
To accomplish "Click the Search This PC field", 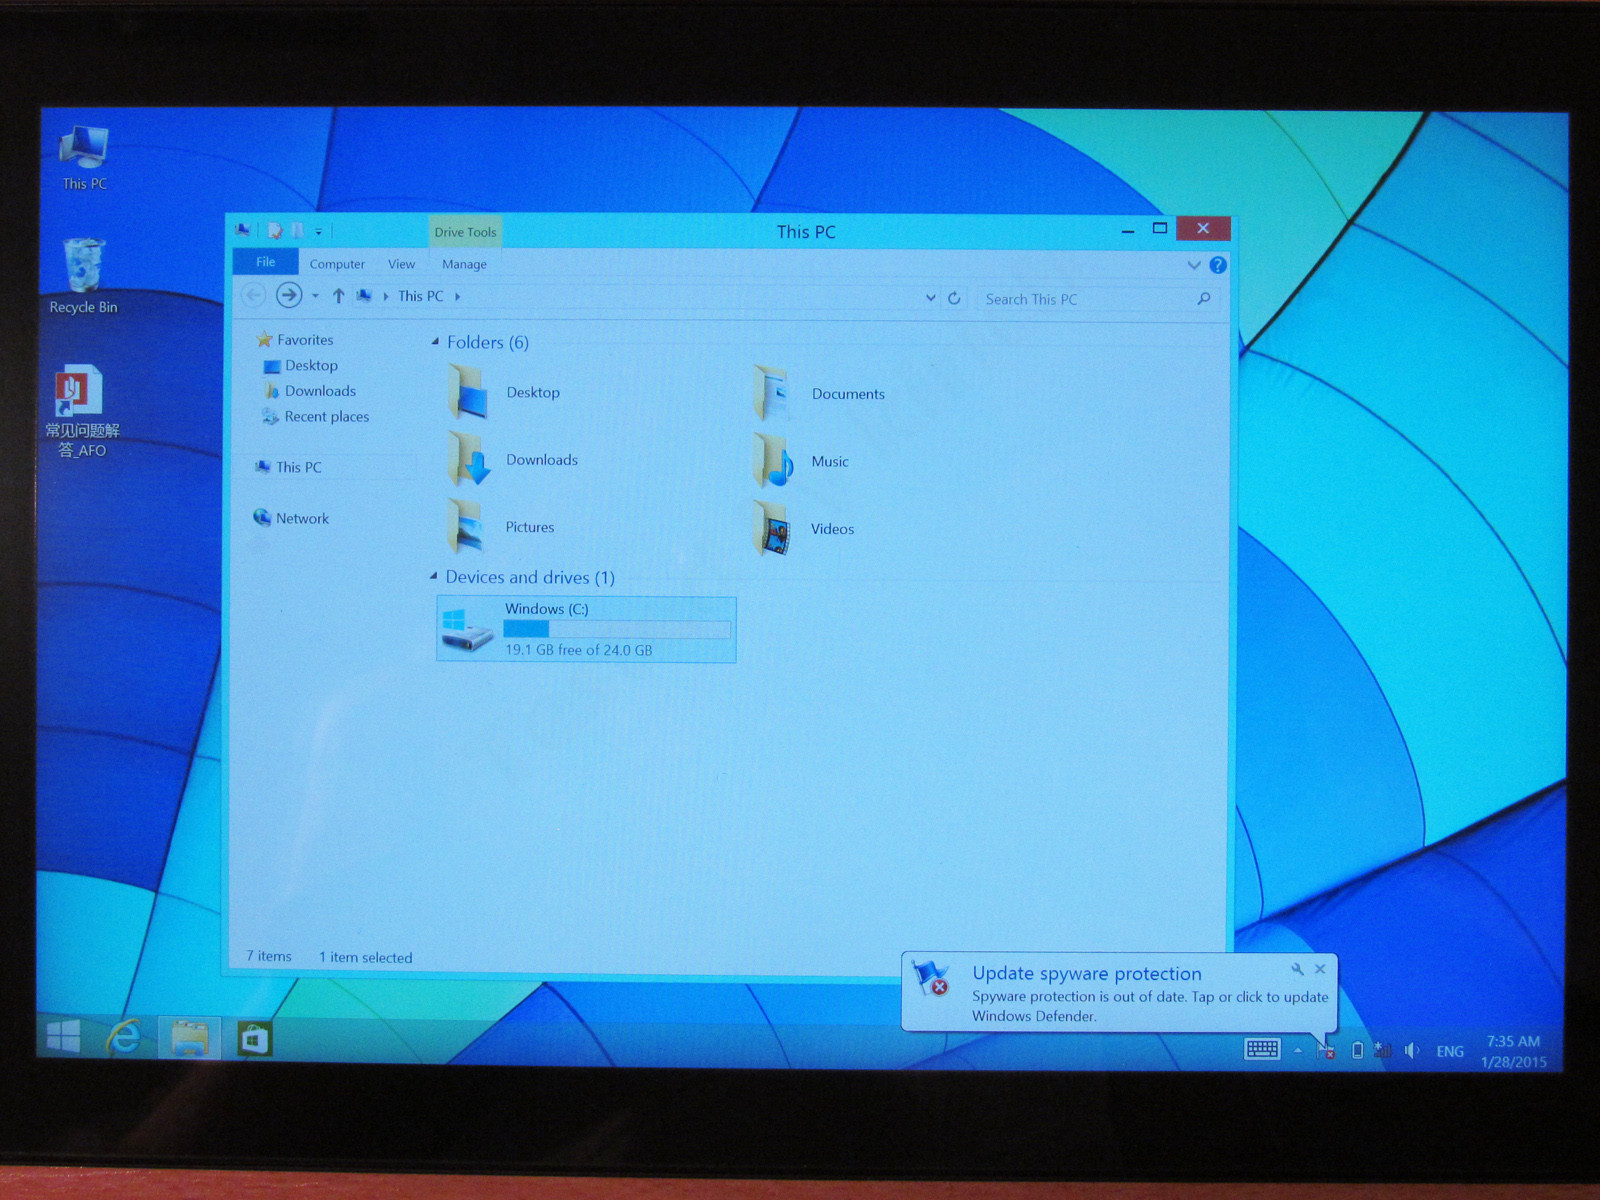I will (x=1085, y=299).
